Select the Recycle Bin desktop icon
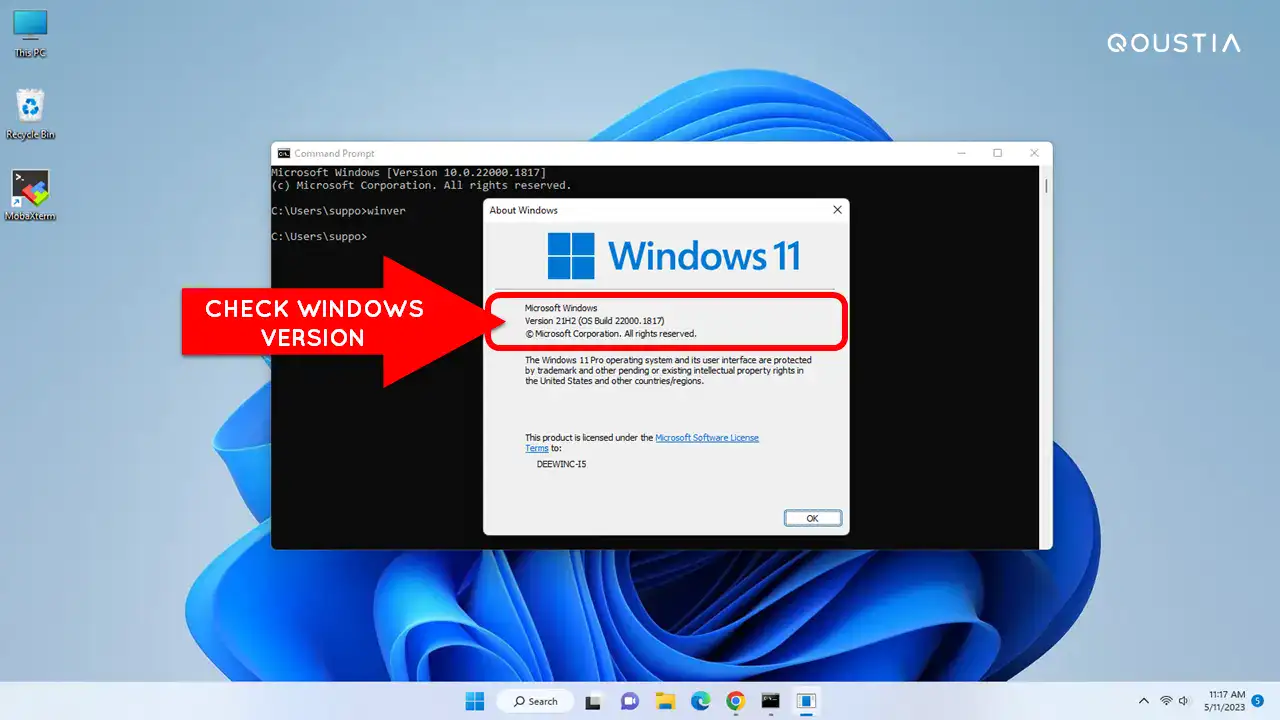 [30, 114]
